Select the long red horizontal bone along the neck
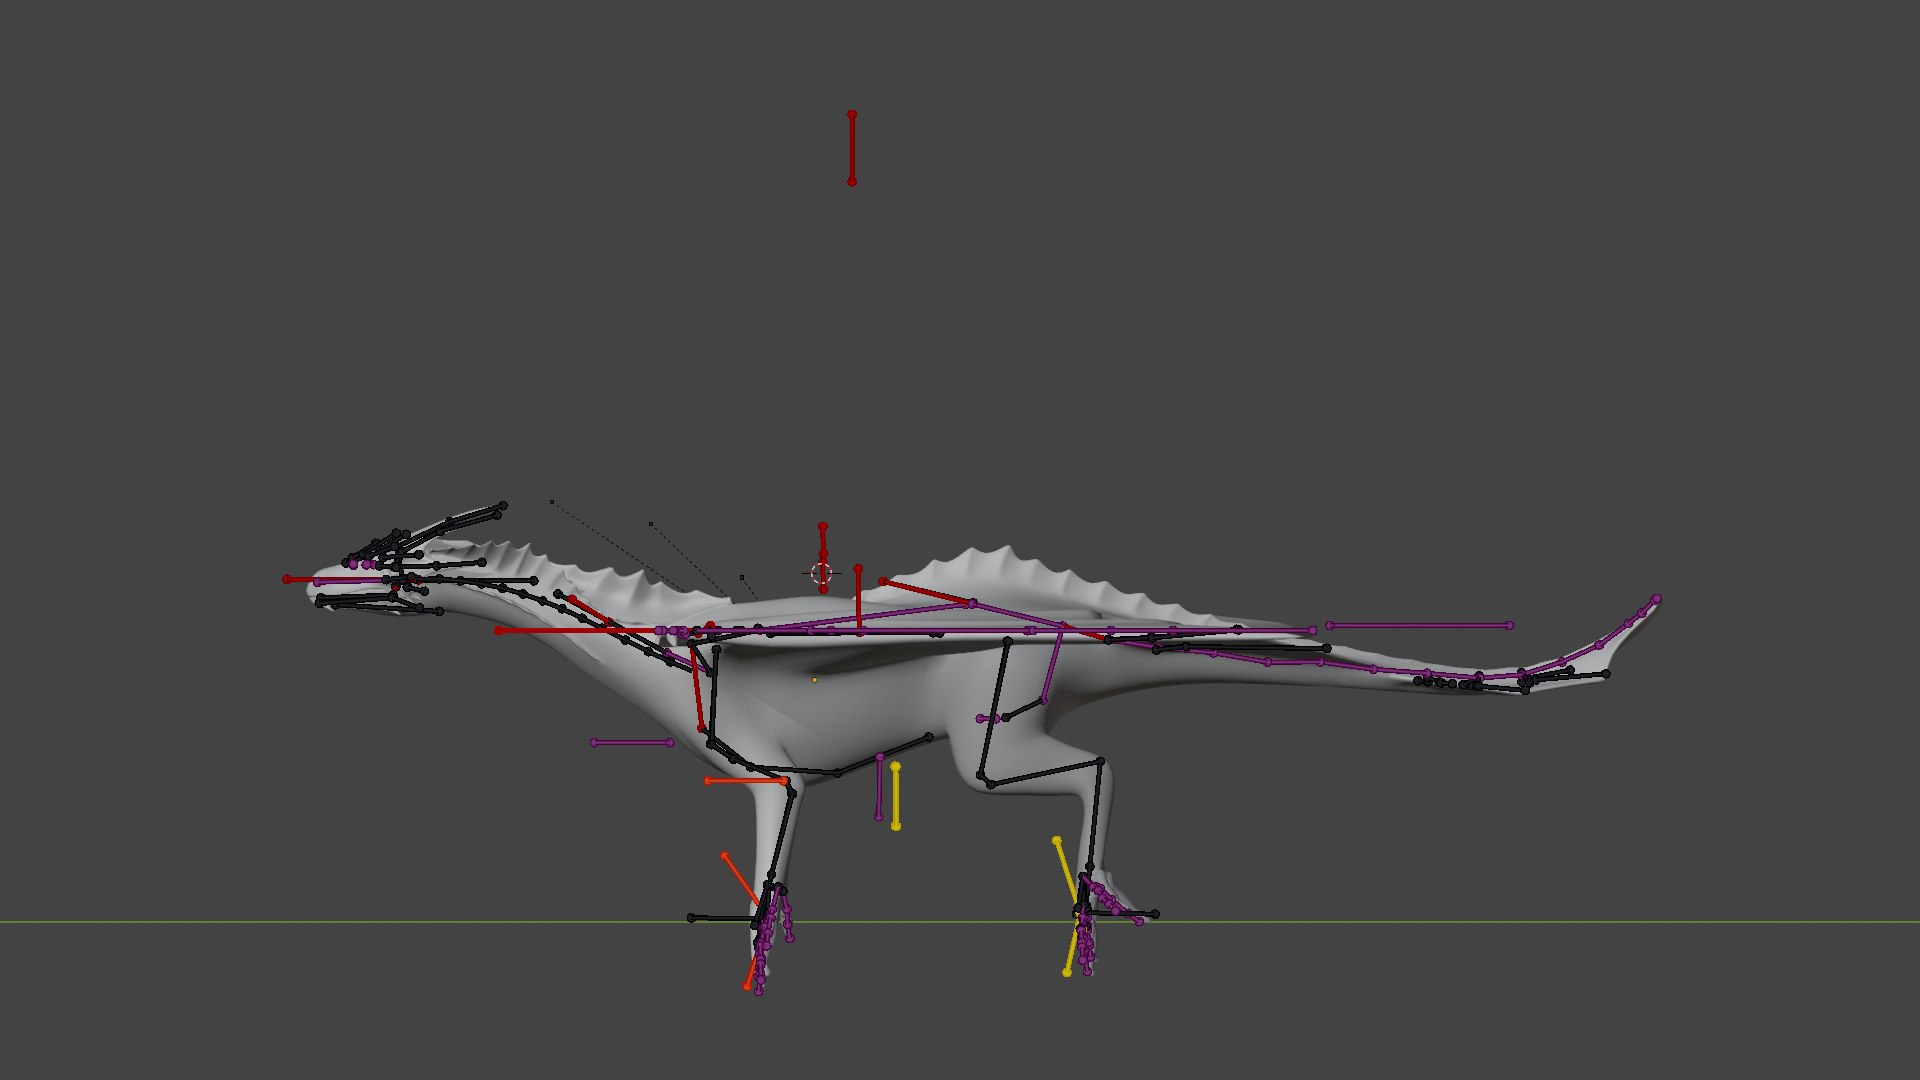 coord(580,631)
